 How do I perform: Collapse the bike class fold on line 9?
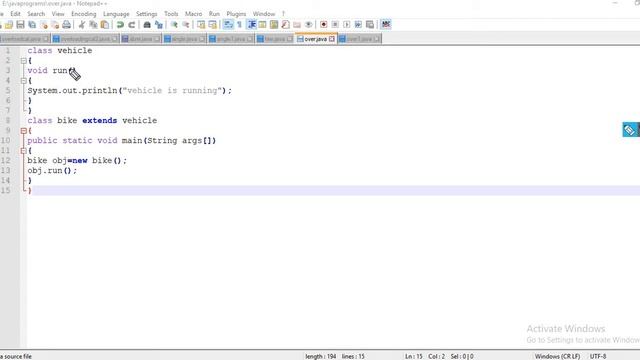pyautogui.click(x=24, y=131)
